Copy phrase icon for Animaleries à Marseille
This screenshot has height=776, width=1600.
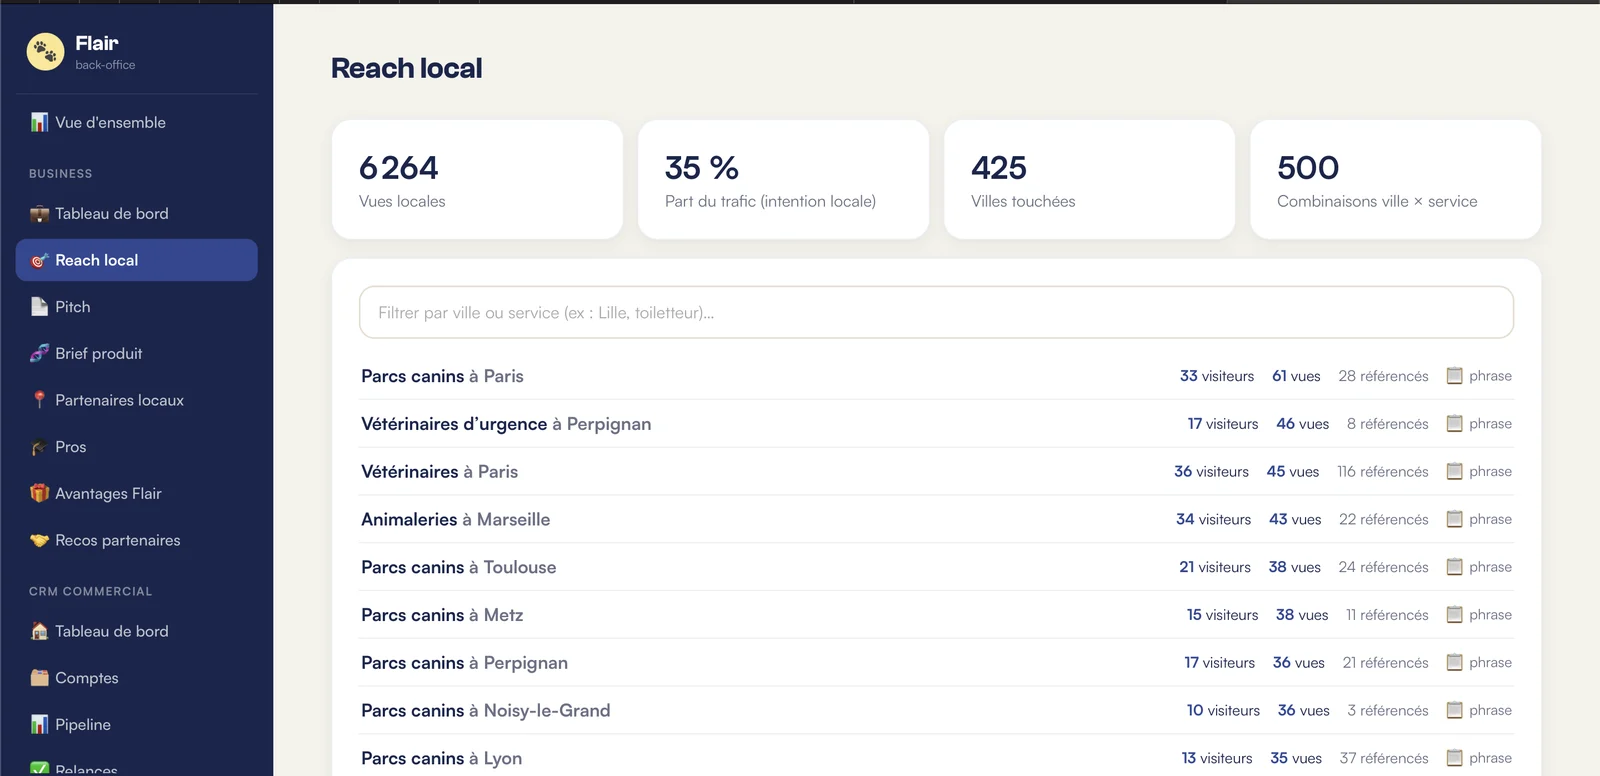coord(1455,519)
